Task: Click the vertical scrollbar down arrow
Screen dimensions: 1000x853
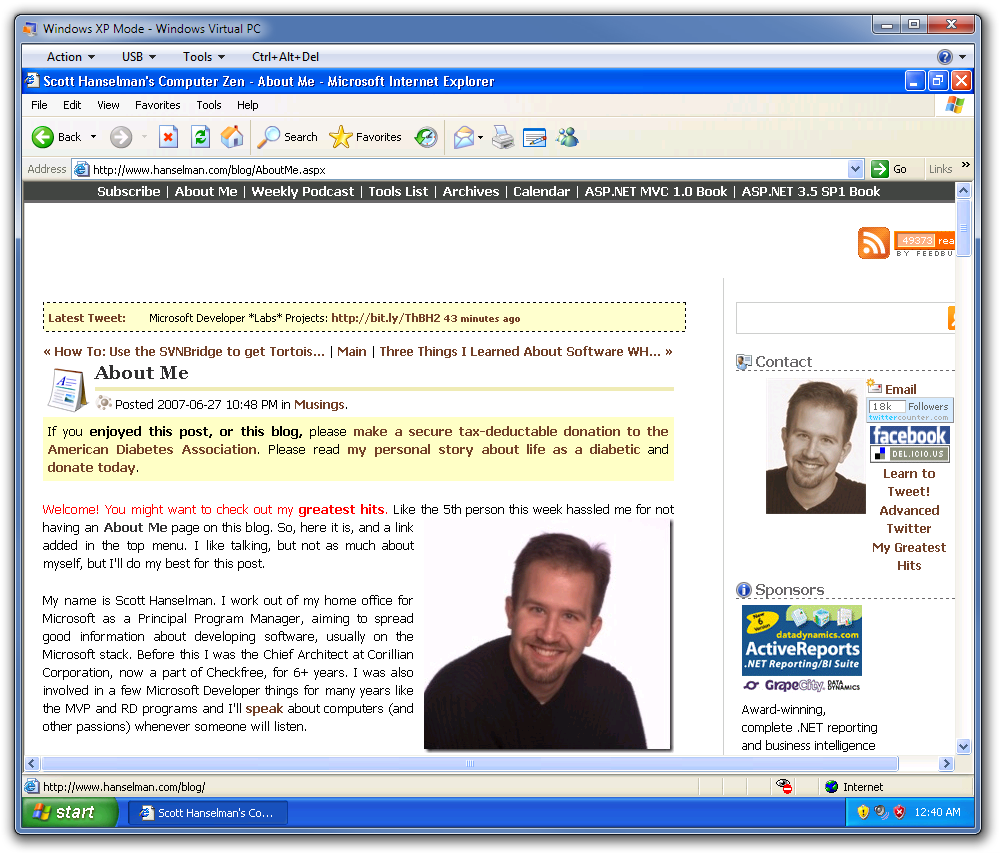Action: coord(963,746)
